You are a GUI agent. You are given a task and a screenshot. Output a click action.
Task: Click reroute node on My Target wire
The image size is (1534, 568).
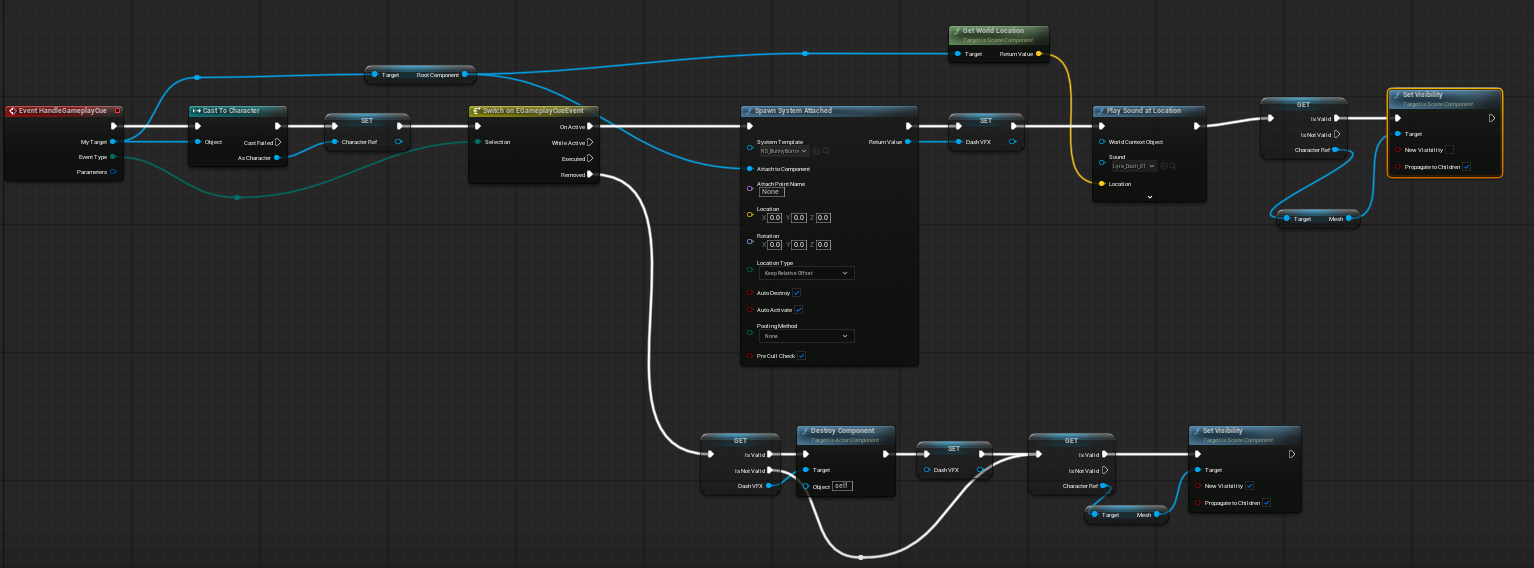coord(197,77)
